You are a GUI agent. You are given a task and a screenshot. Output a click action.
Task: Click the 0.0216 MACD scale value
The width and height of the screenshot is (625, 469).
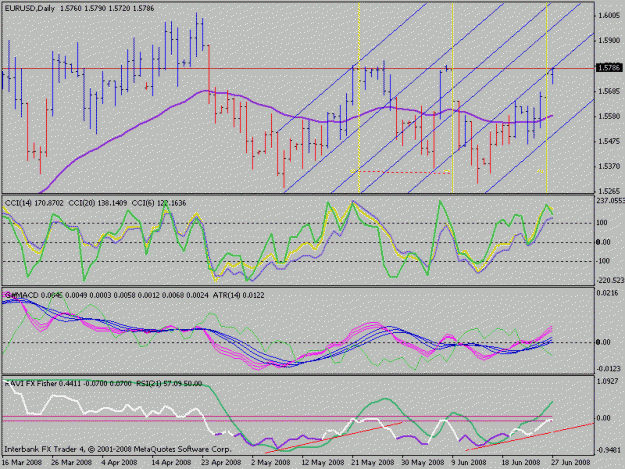coord(608,293)
